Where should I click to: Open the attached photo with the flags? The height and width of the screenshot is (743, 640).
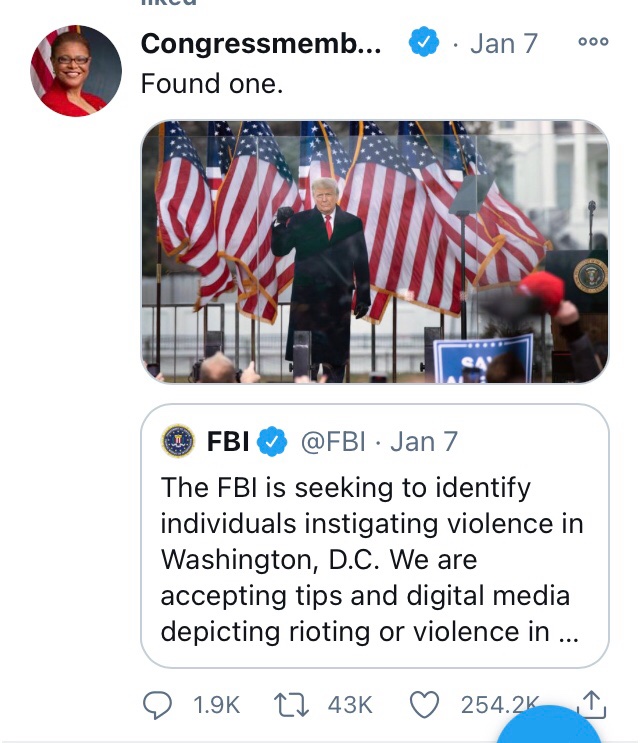point(374,251)
